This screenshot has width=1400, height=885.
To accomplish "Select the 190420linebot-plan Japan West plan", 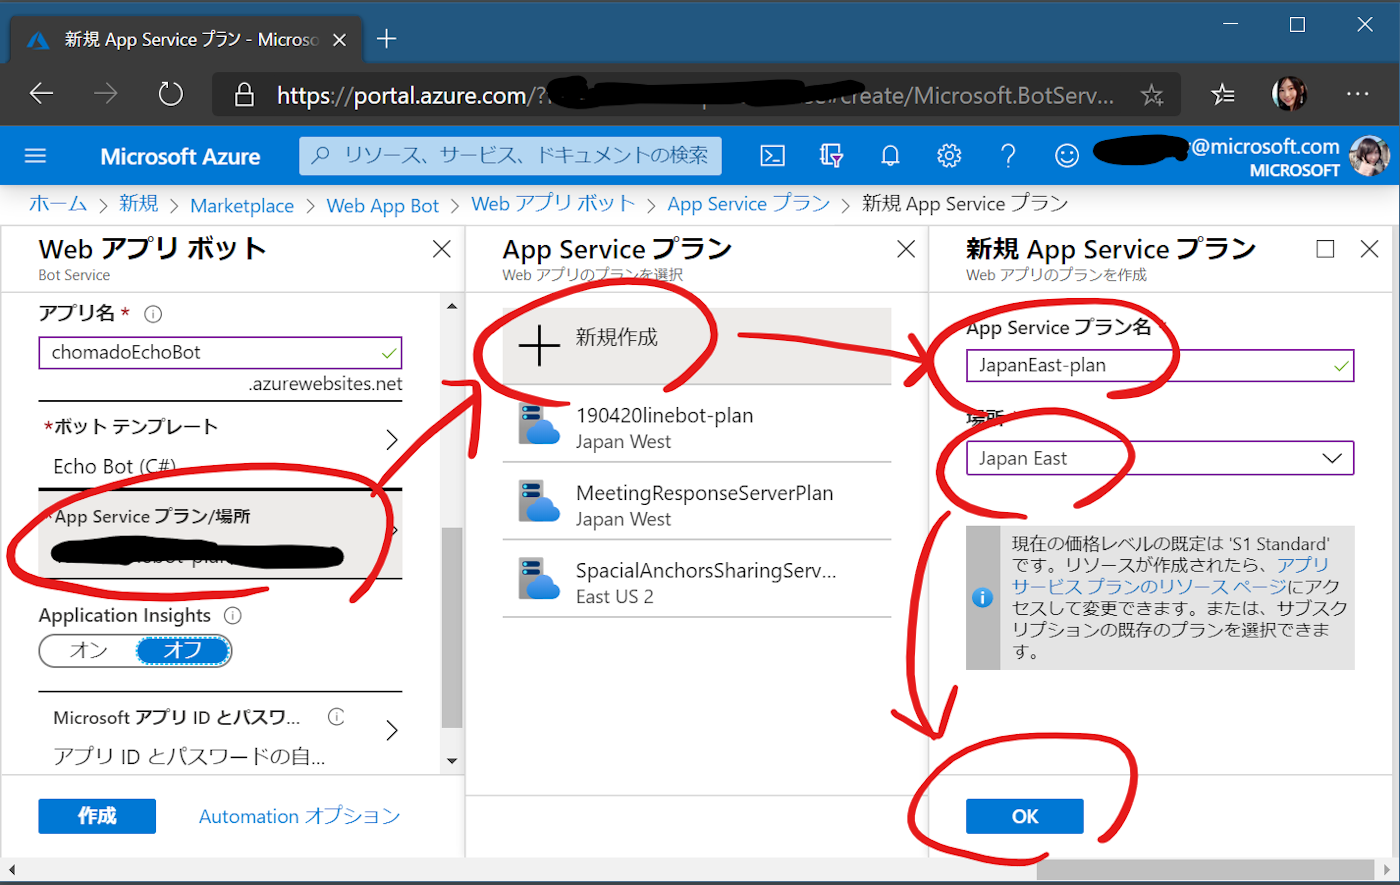I will click(x=696, y=424).
